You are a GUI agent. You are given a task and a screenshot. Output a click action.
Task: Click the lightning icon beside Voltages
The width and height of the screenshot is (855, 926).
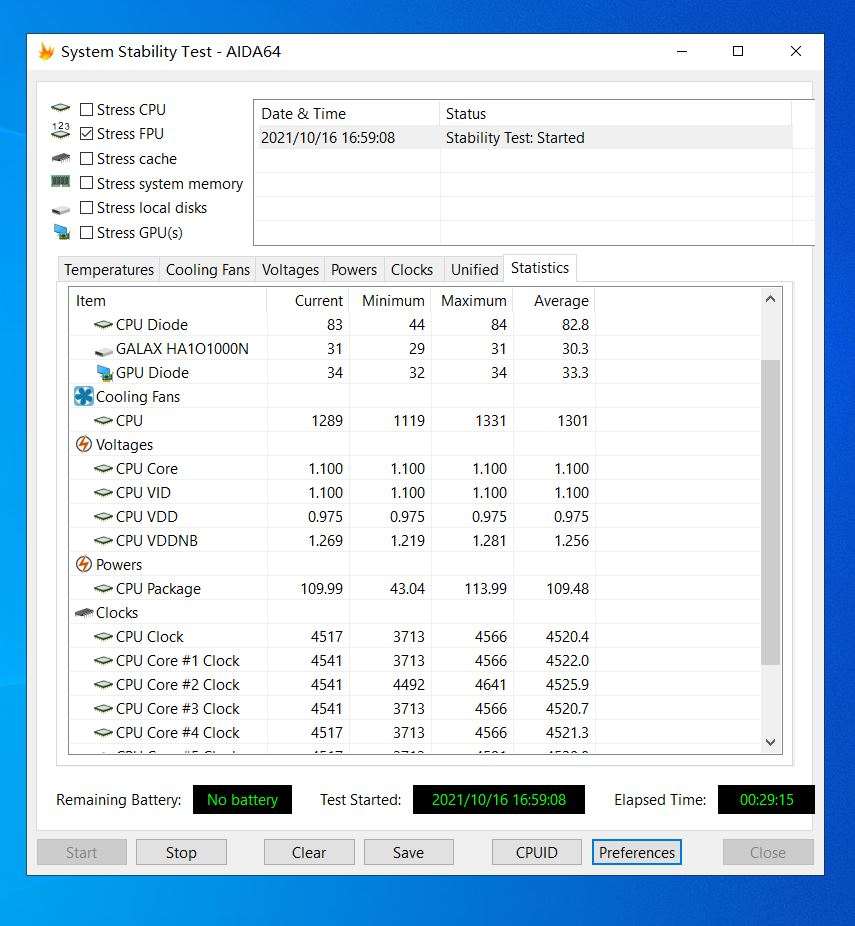click(x=83, y=444)
